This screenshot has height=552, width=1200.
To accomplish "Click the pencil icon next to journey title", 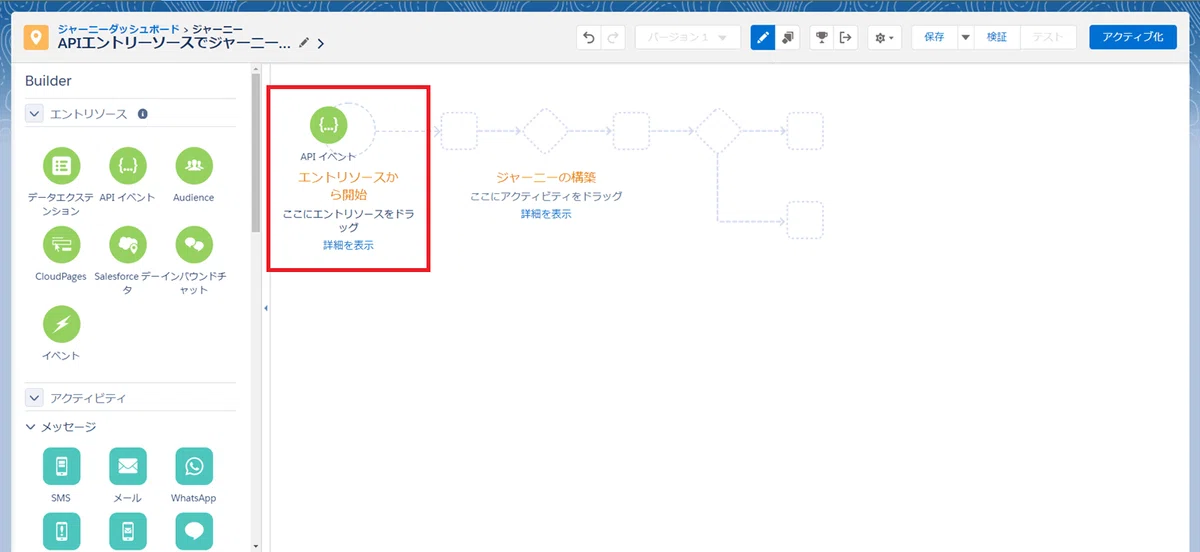I will point(304,43).
